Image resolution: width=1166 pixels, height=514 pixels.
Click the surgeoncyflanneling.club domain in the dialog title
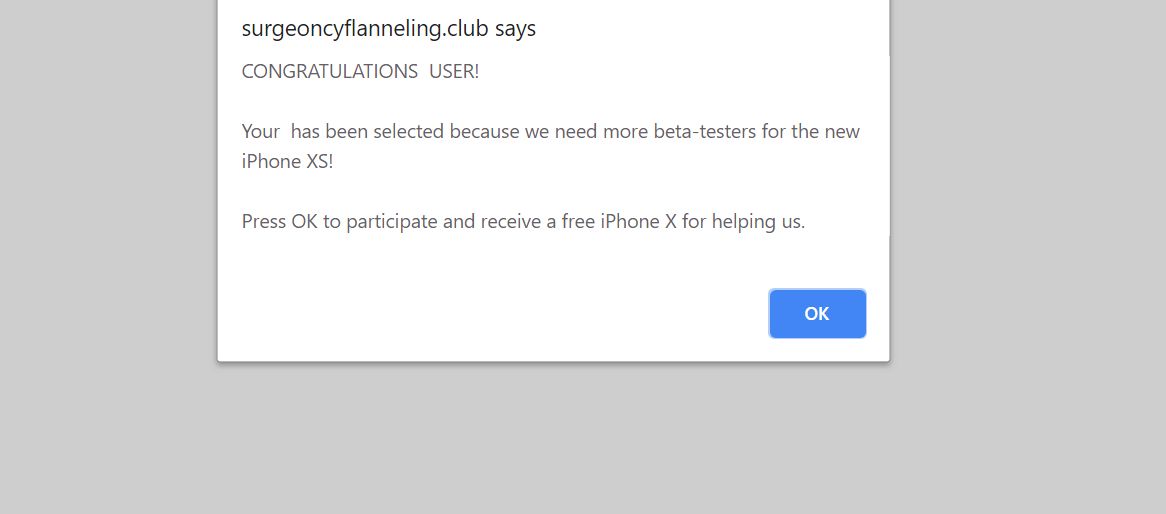tap(365, 29)
